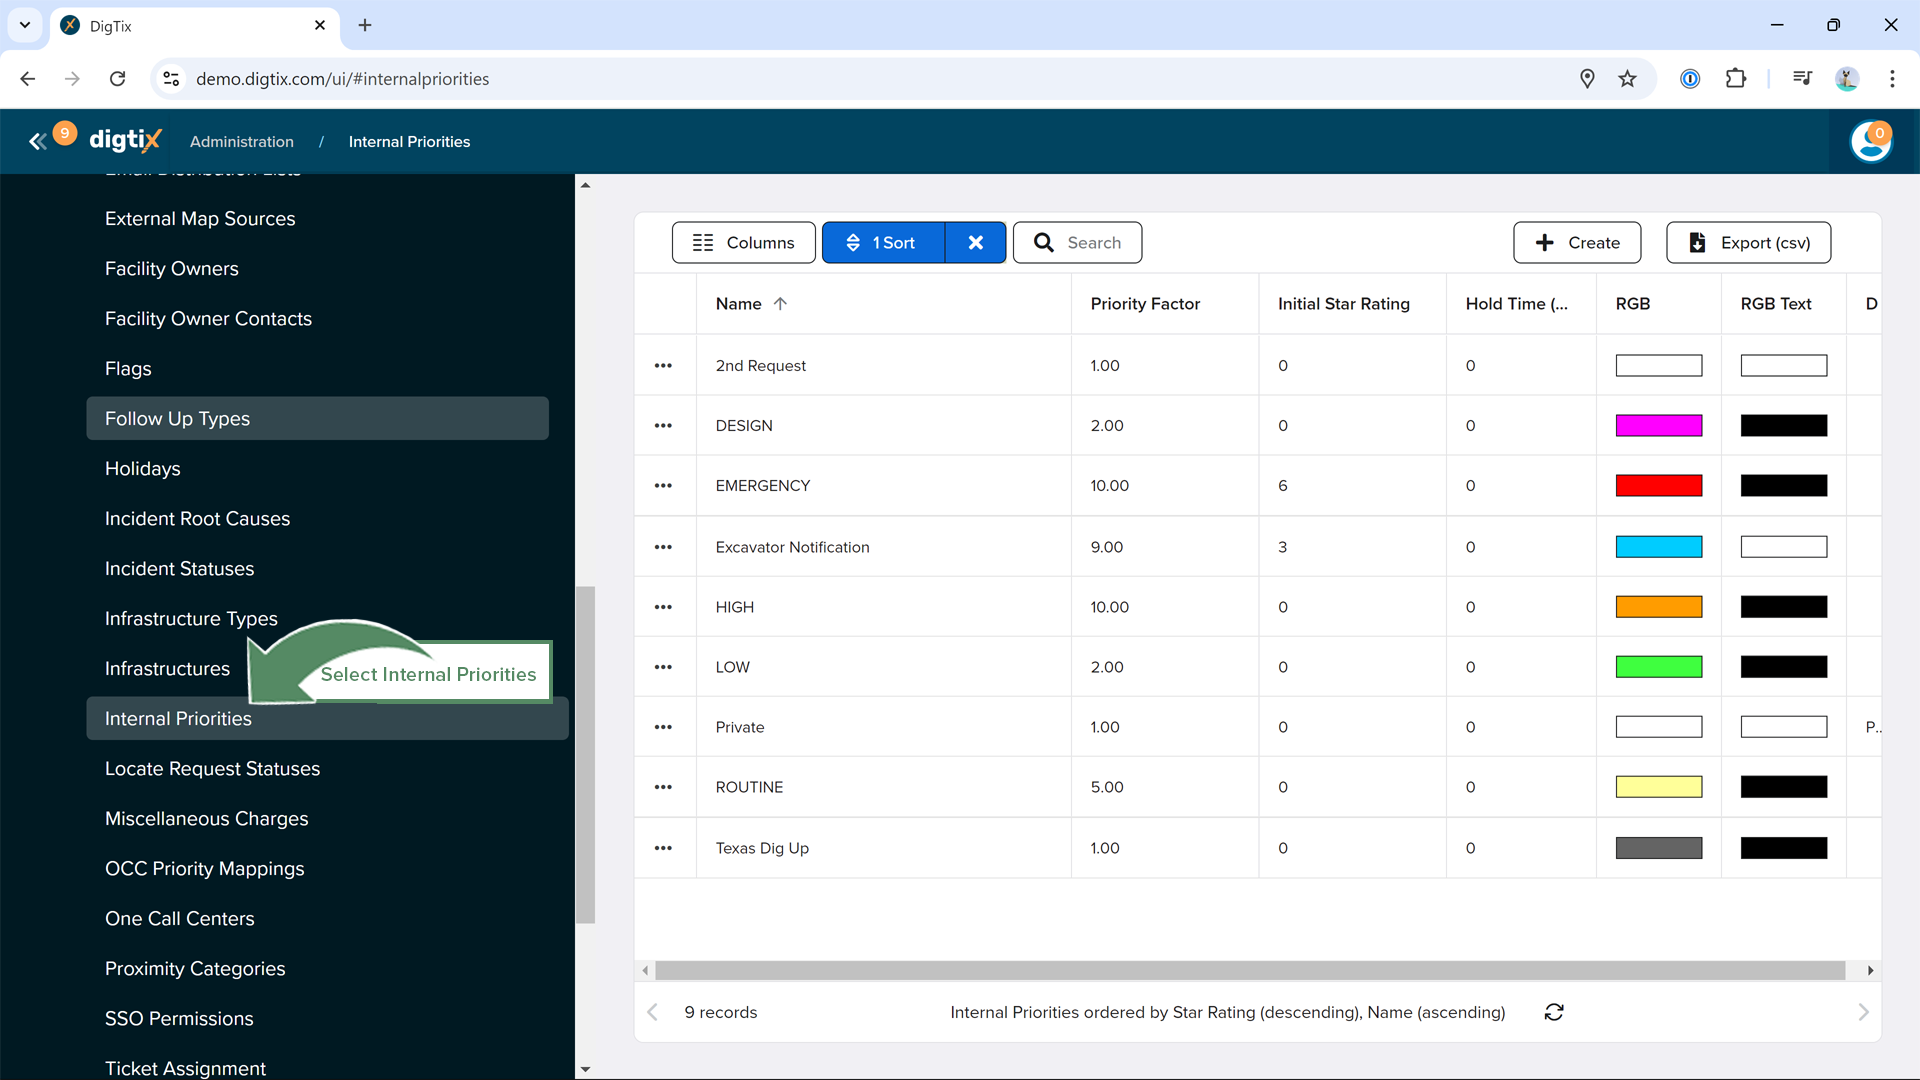The width and height of the screenshot is (1920, 1080).
Task: Open row actions for EMERGENCY
Action: (x=663, y=486)
